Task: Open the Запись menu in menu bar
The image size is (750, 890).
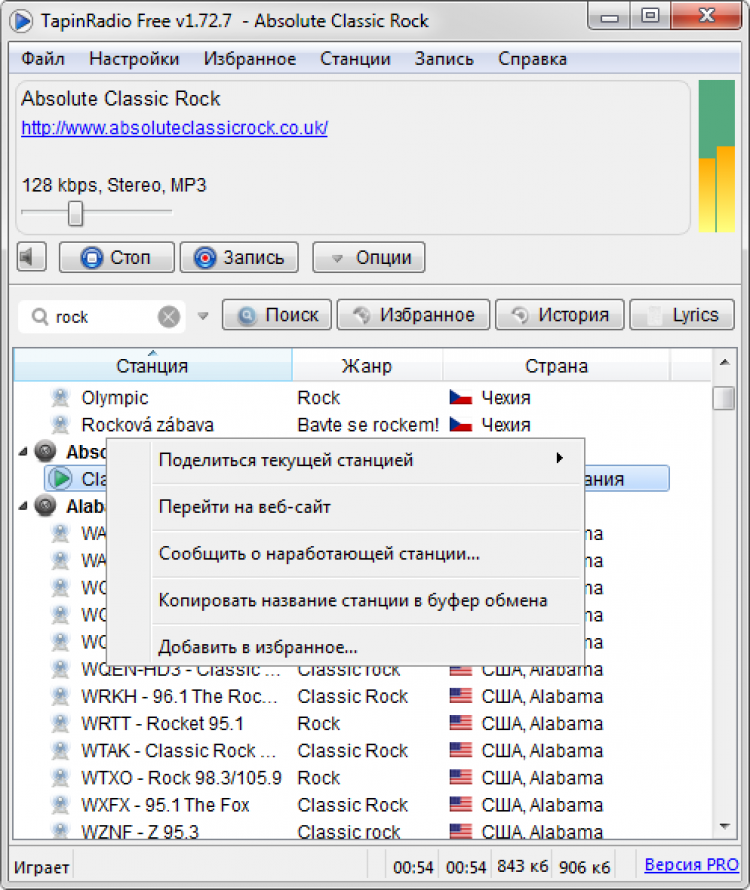Action: click(x=444, y=58)
